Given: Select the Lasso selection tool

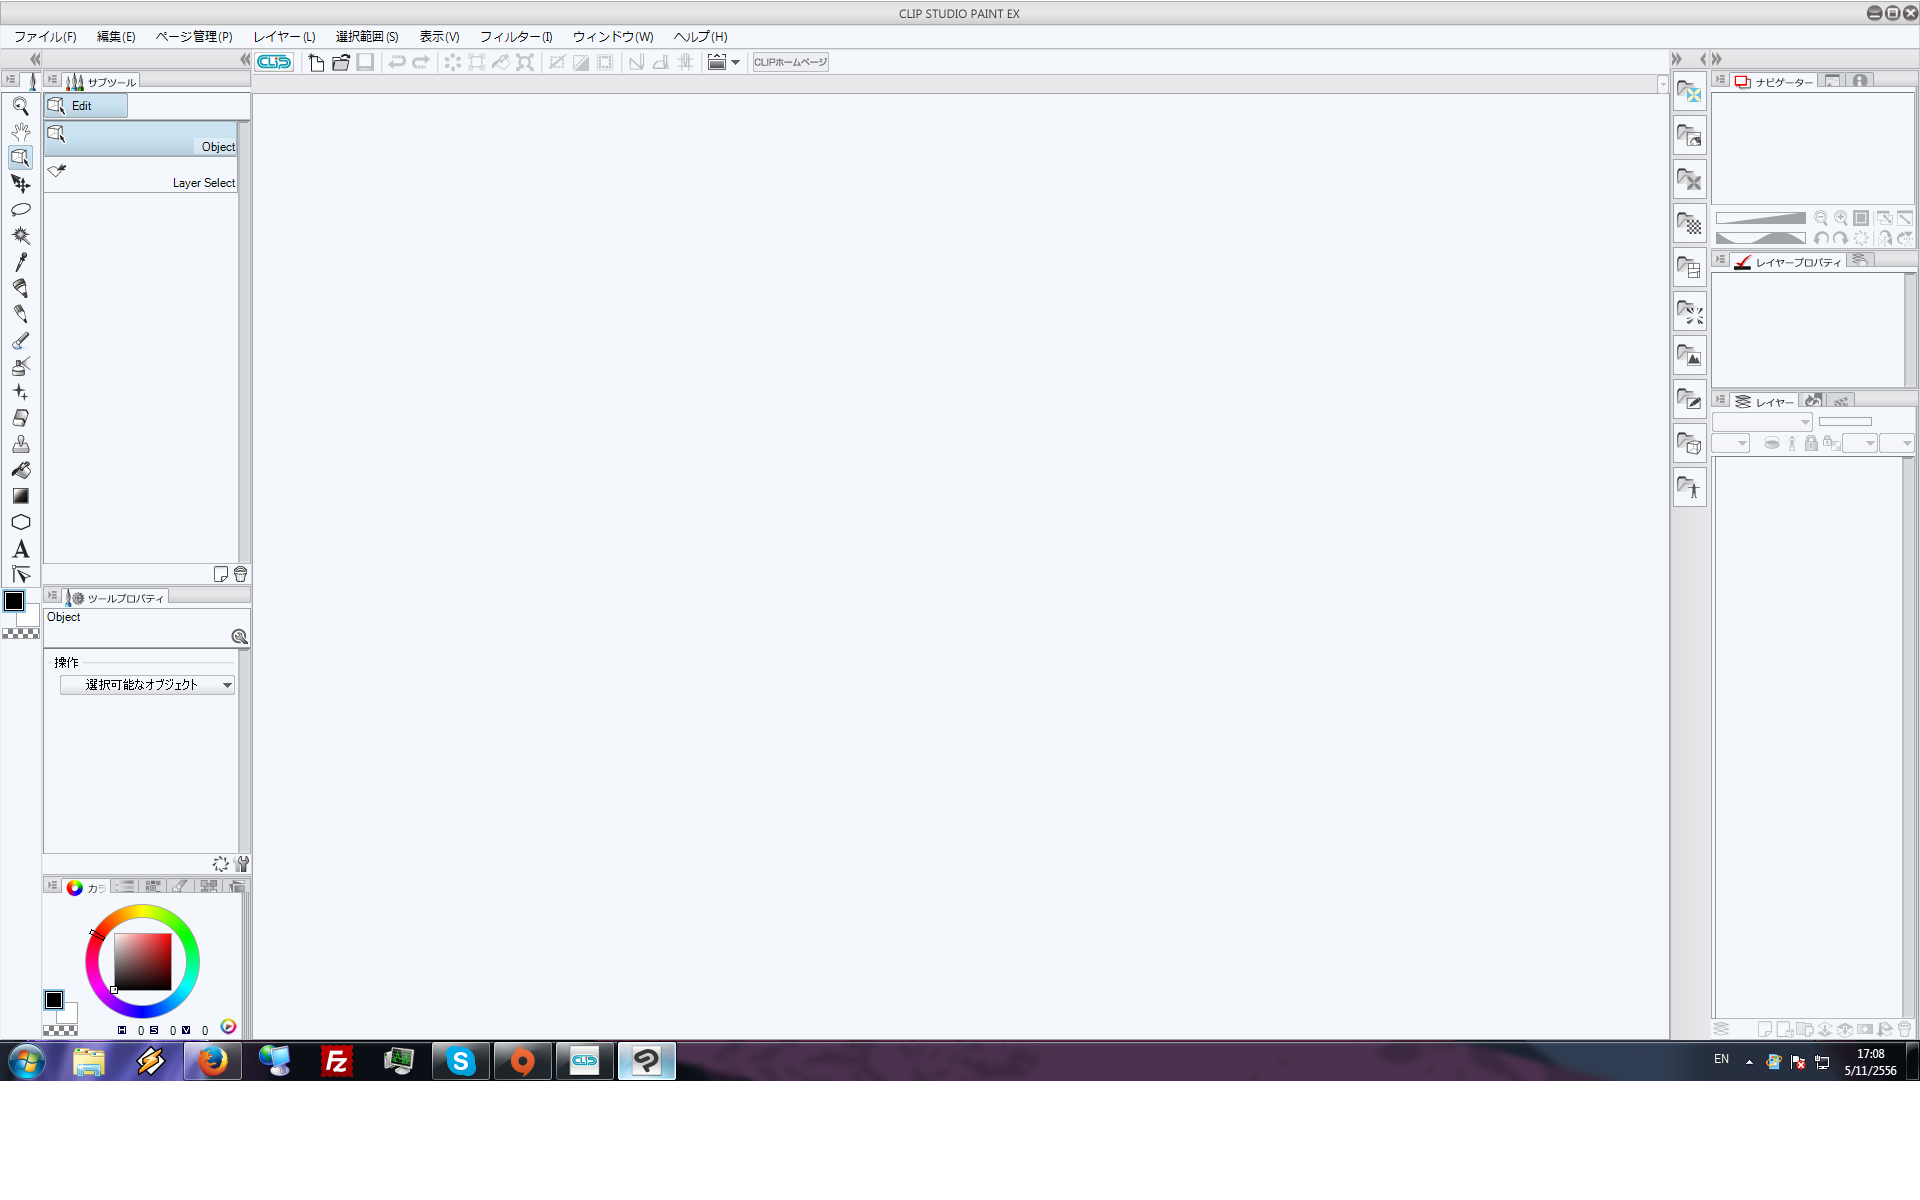Looking at the screenshot, I should pyautogui.click(x=20, y=210).
